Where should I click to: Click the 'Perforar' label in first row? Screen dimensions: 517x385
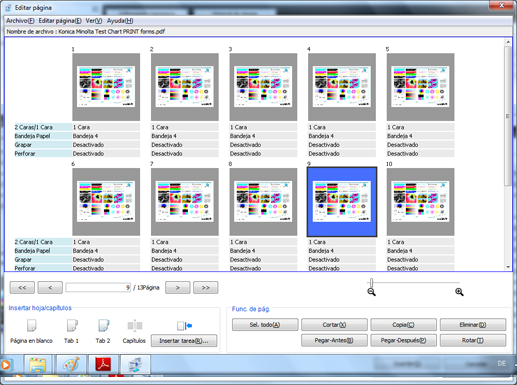point(43,153)
